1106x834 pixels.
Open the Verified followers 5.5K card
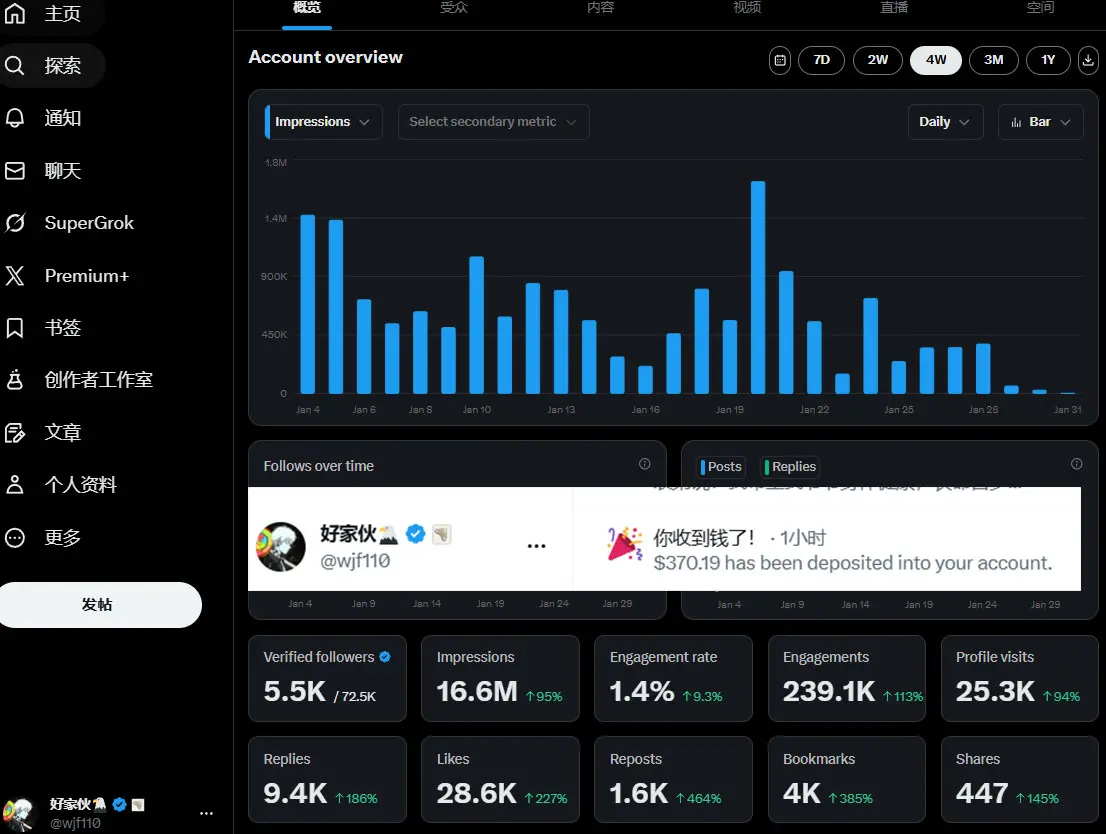point(327,678)
